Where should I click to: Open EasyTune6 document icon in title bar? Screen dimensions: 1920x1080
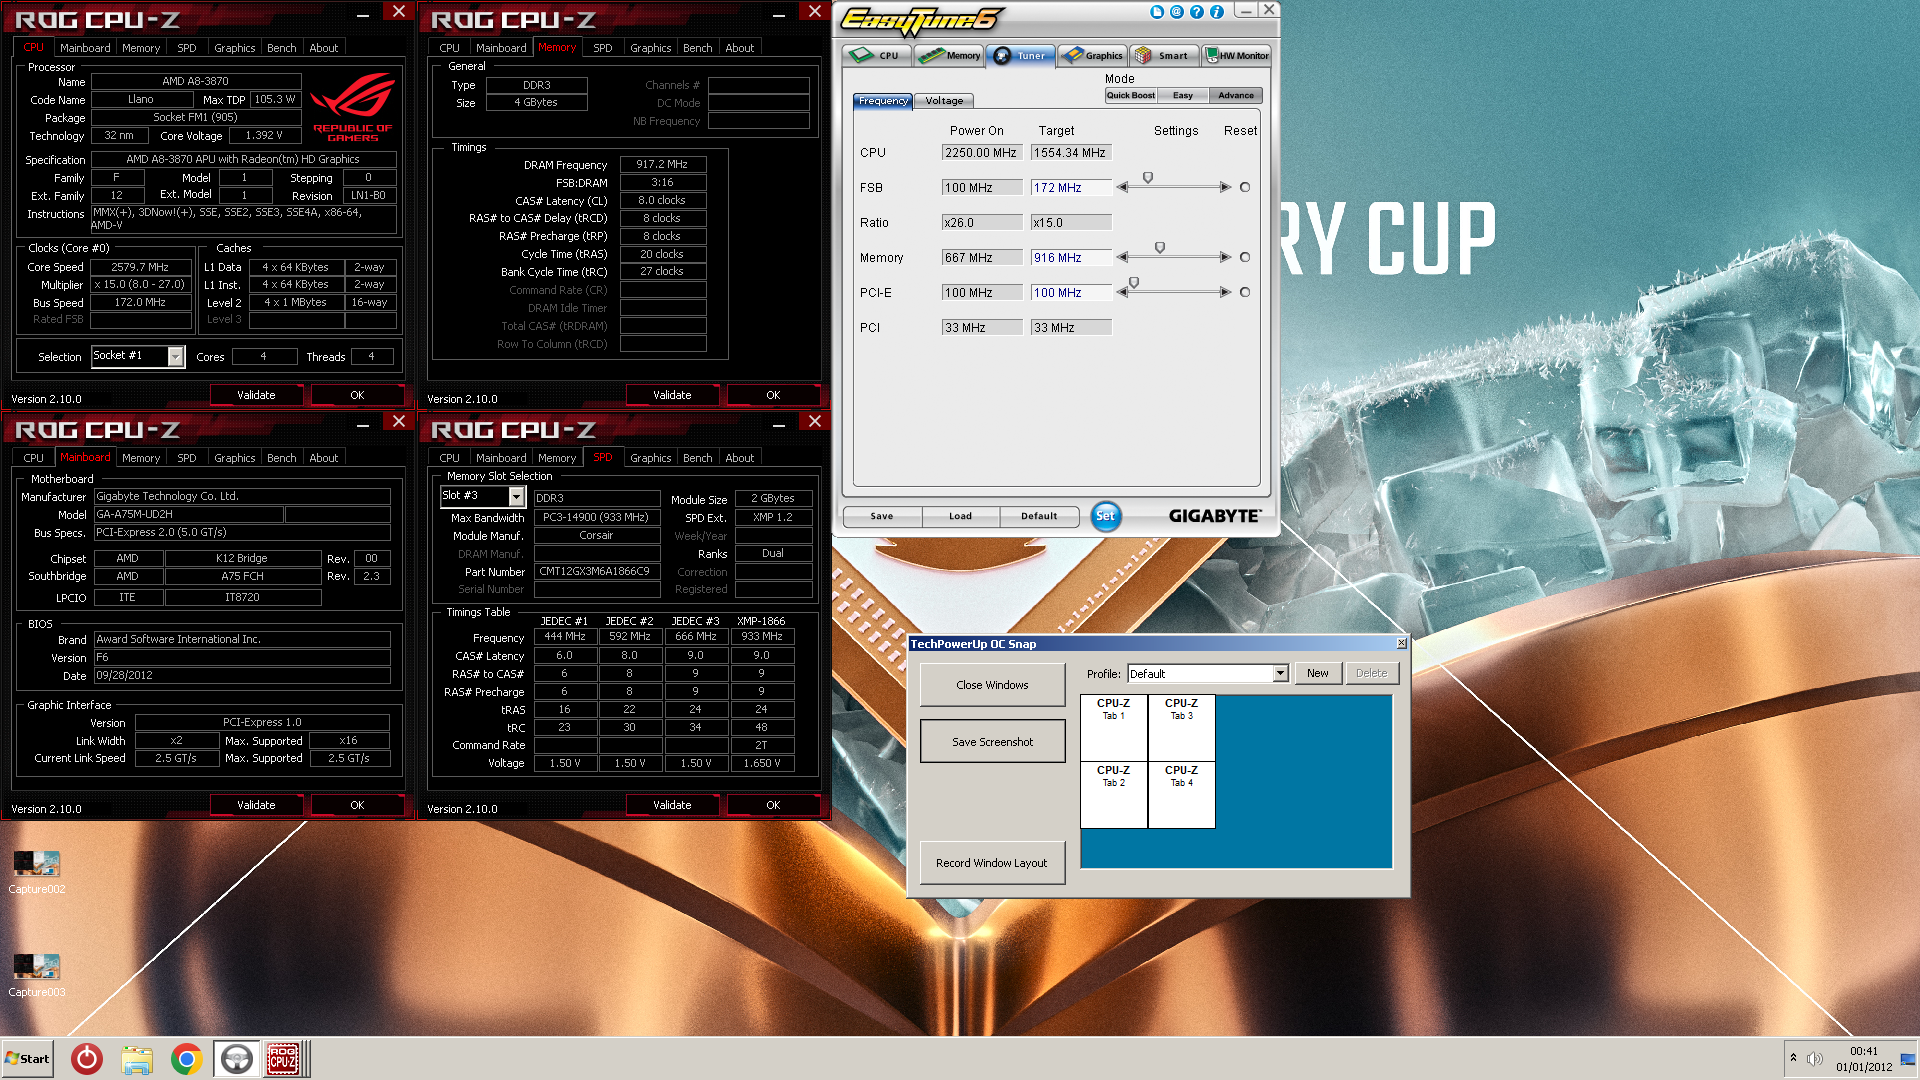(1157, 12)
